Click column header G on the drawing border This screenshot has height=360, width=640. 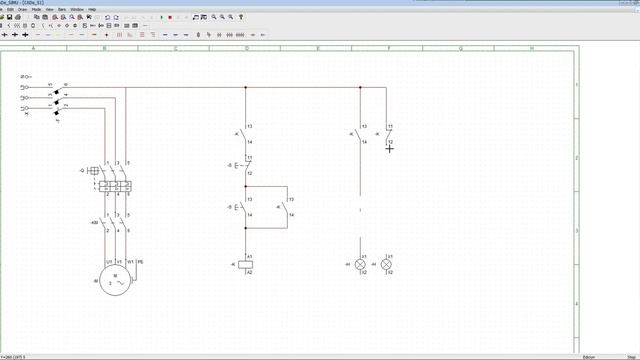pyautogui.click(x=460, y=48)
